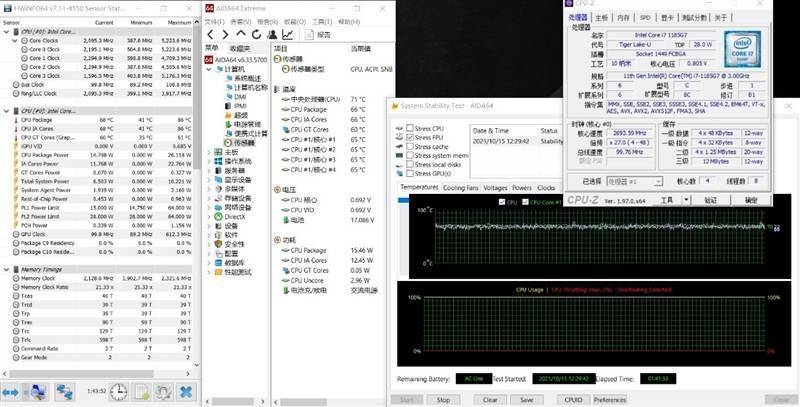Click the up-level arrow in AIDA64 toolbar
This screenshot has height=407, width=800.
241,34
